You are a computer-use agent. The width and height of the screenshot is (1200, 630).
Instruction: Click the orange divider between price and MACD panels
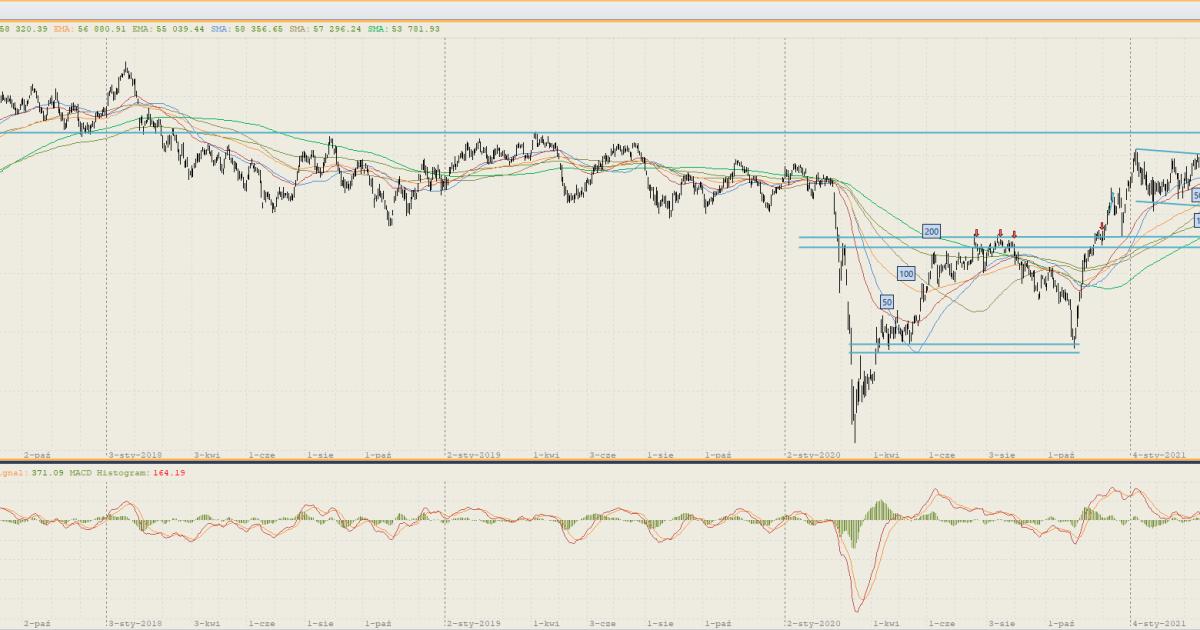tap(600, 462)
